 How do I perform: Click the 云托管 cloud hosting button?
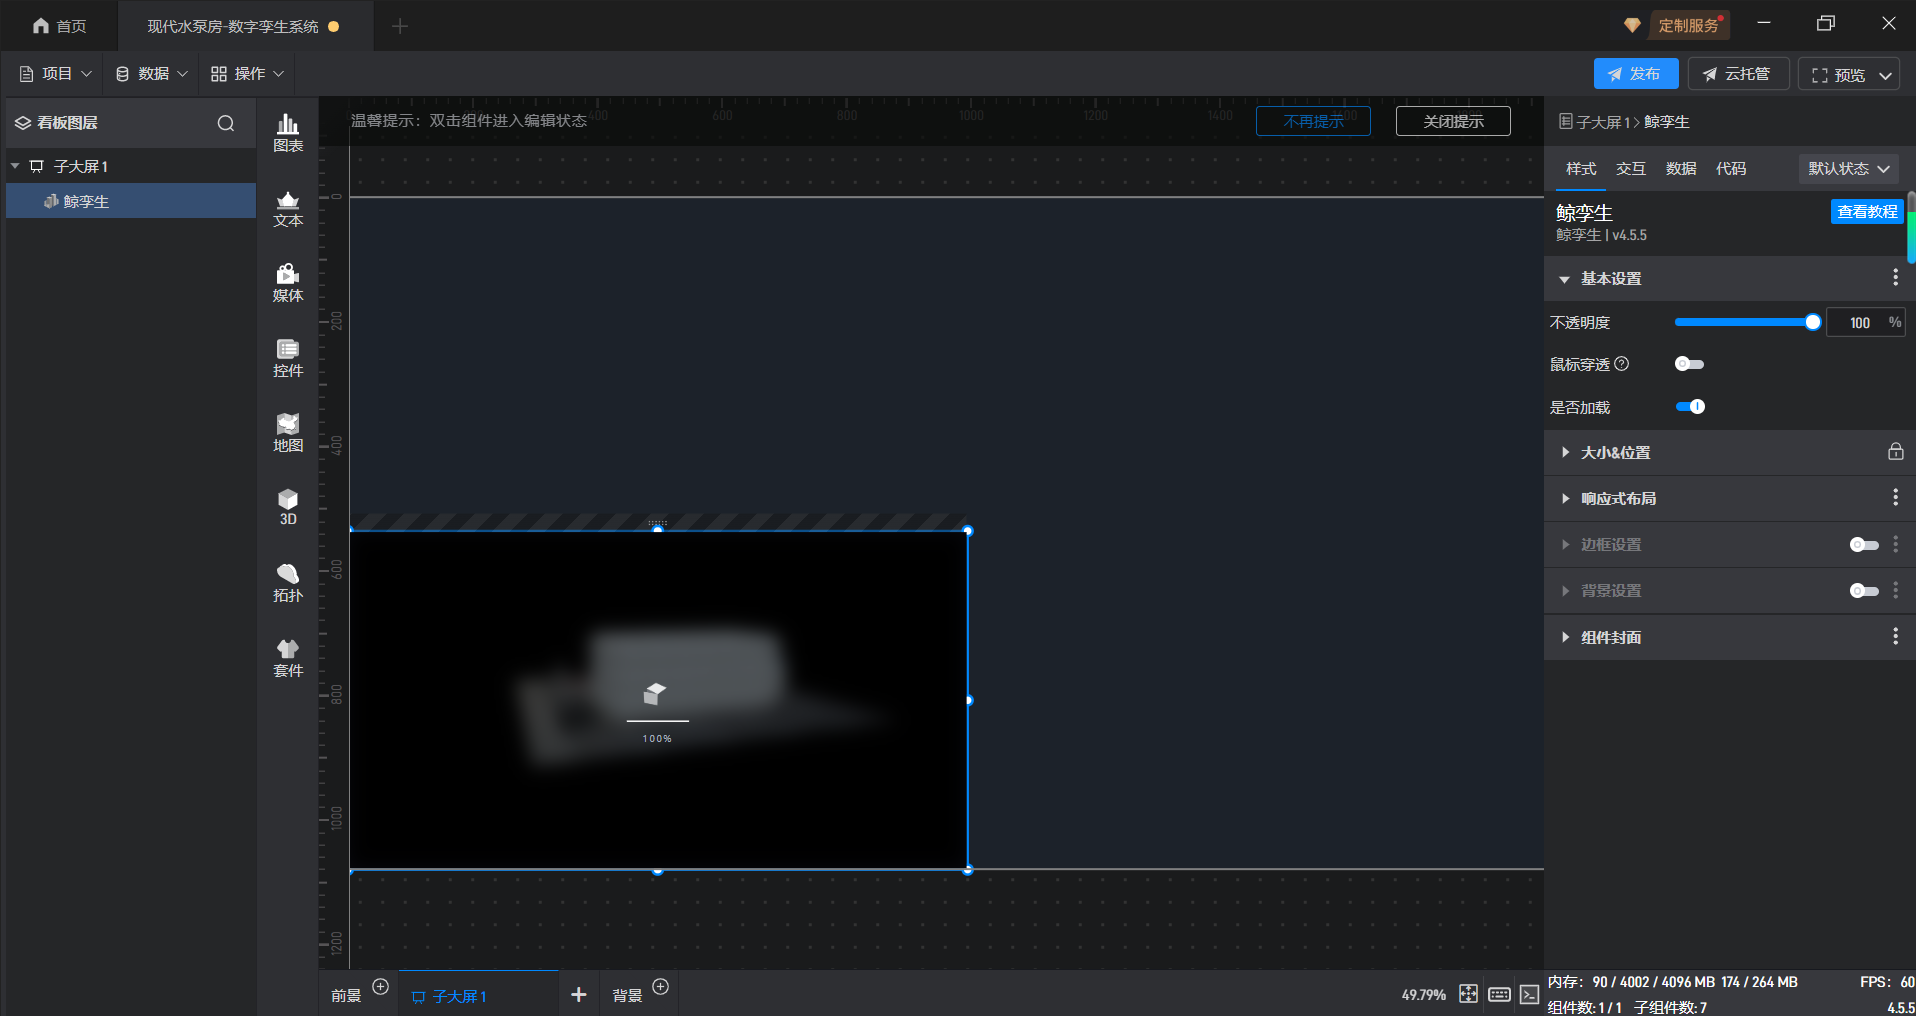(x=1738, y=74)
